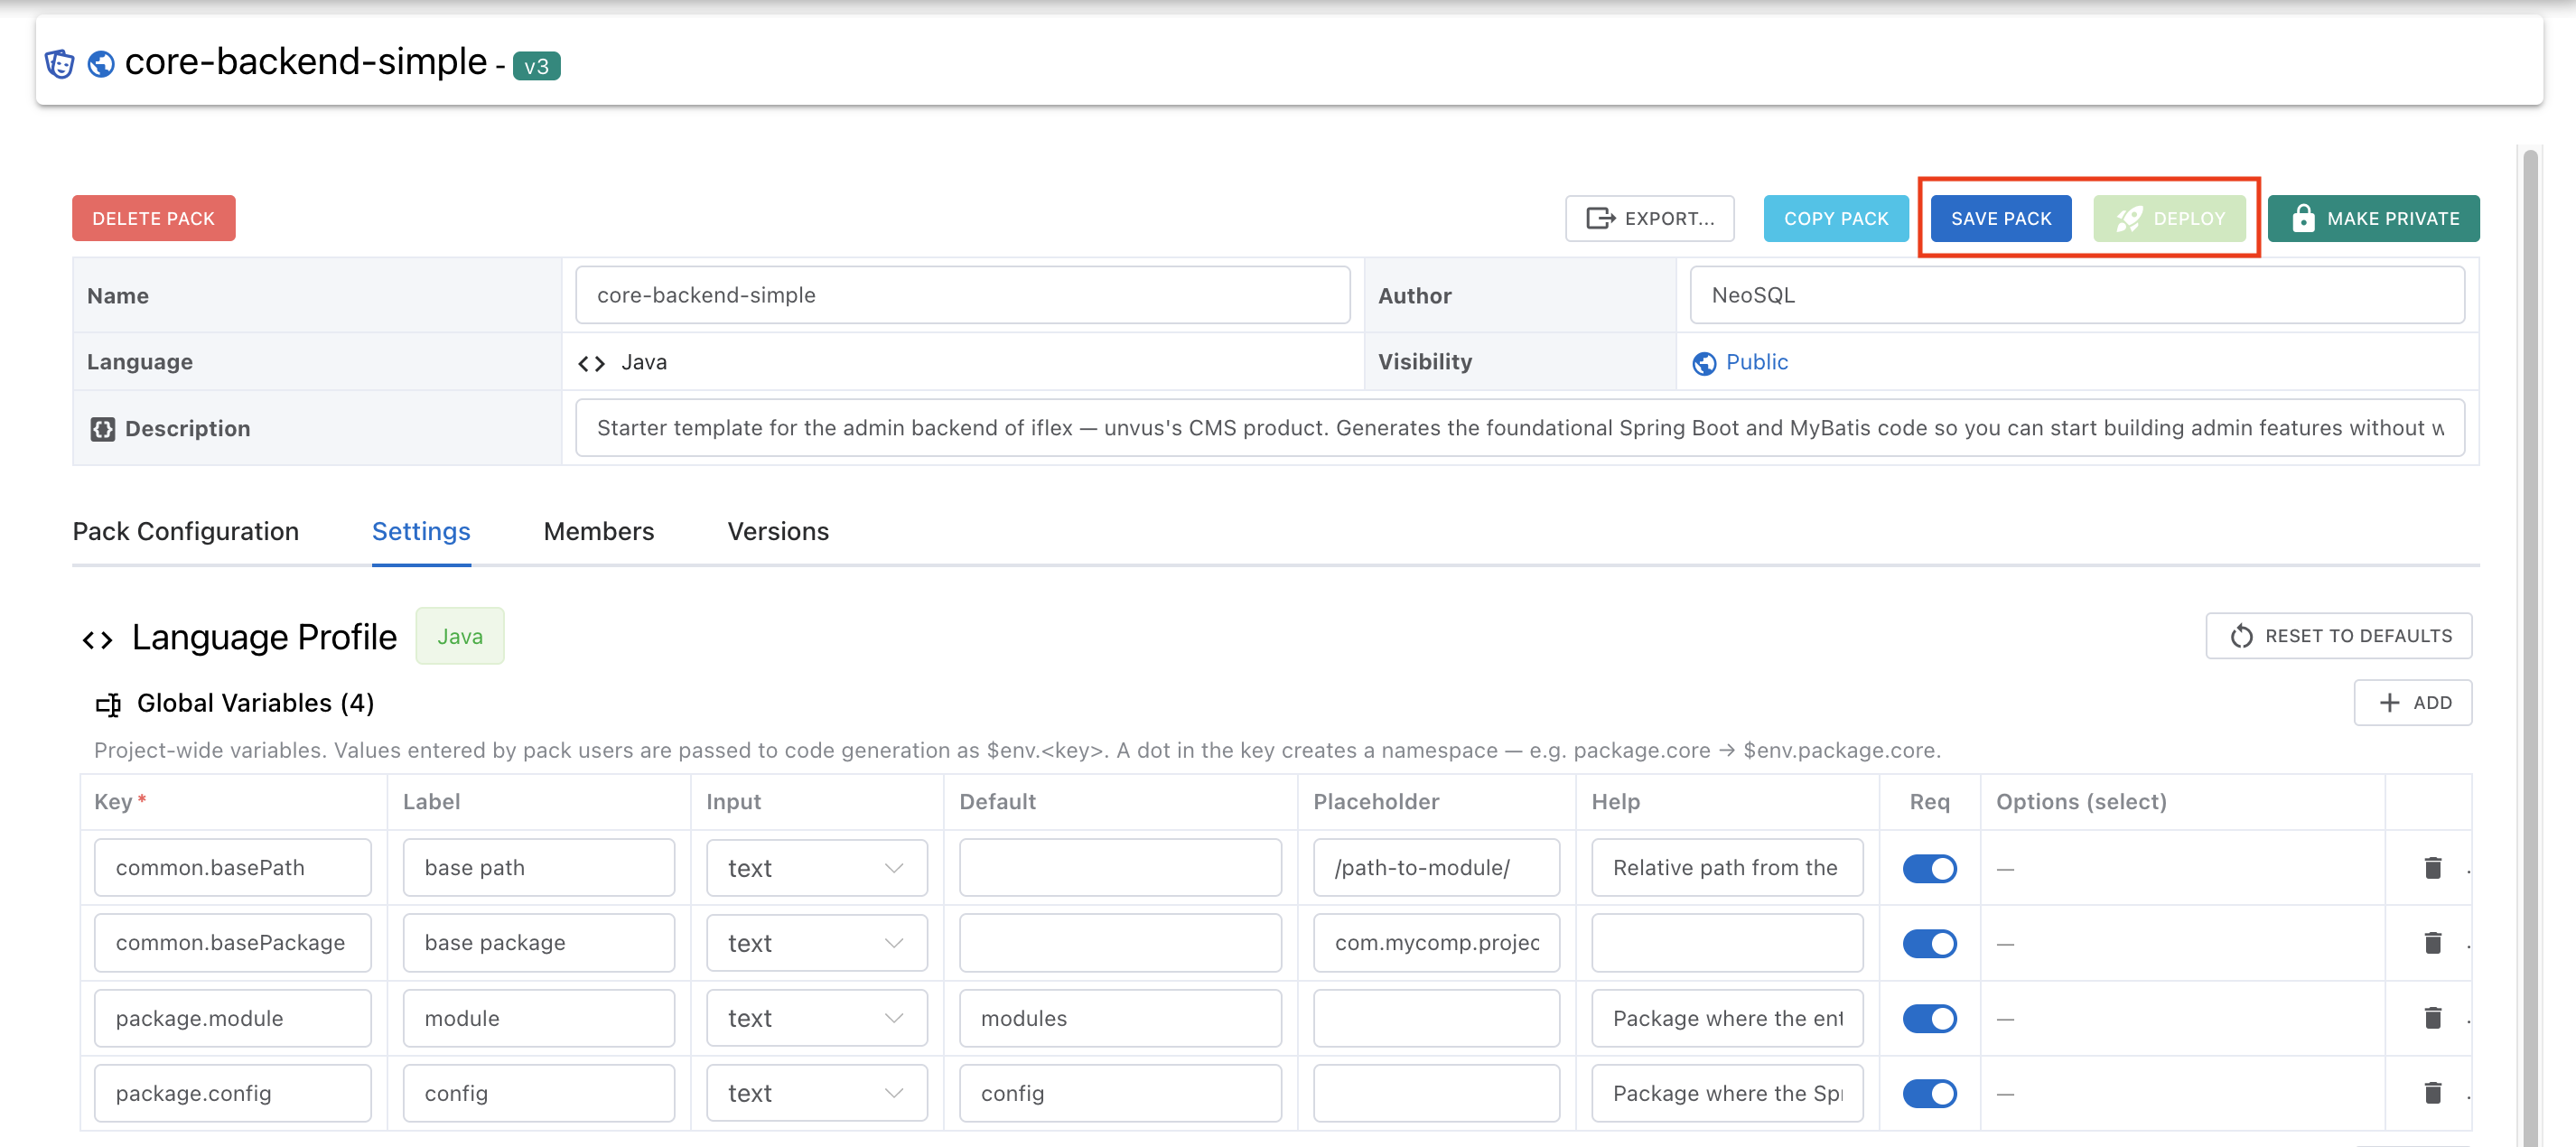This screenshot has width=2576, height=1147.
Task: Click the COPY PACK button
Action: 1835,218
